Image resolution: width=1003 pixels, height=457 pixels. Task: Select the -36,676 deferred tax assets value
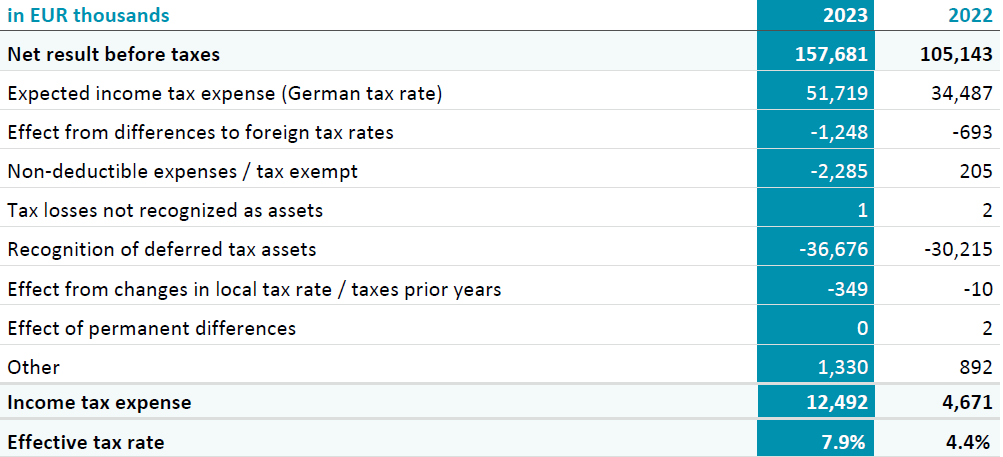tap(833, 249)
